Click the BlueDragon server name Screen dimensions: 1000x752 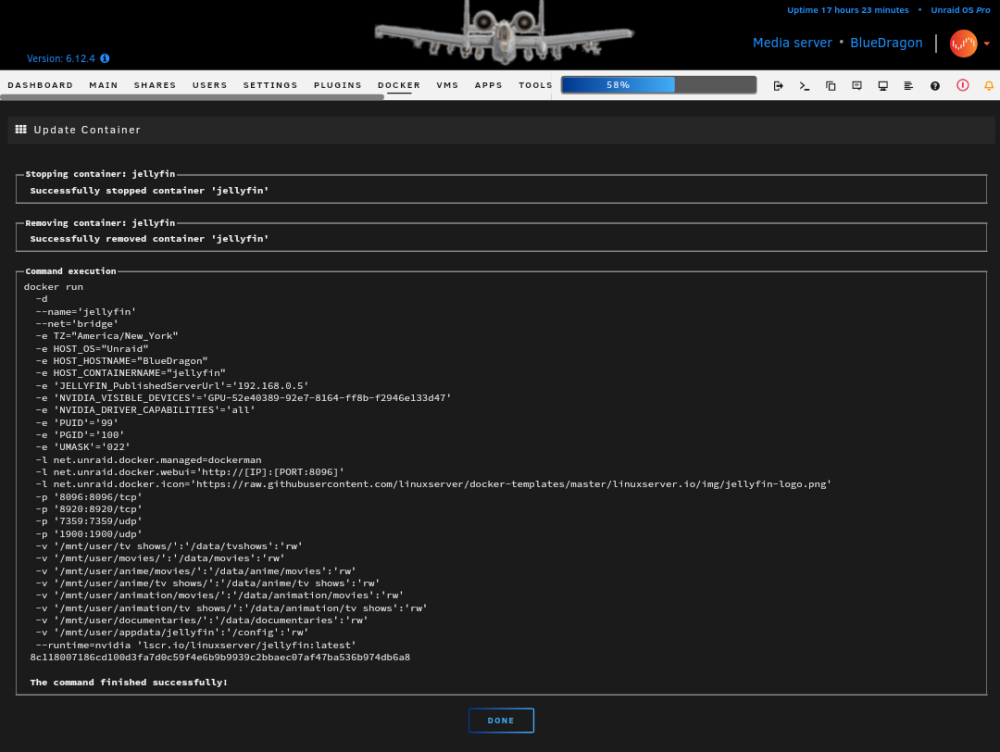(x=886, y=43)
